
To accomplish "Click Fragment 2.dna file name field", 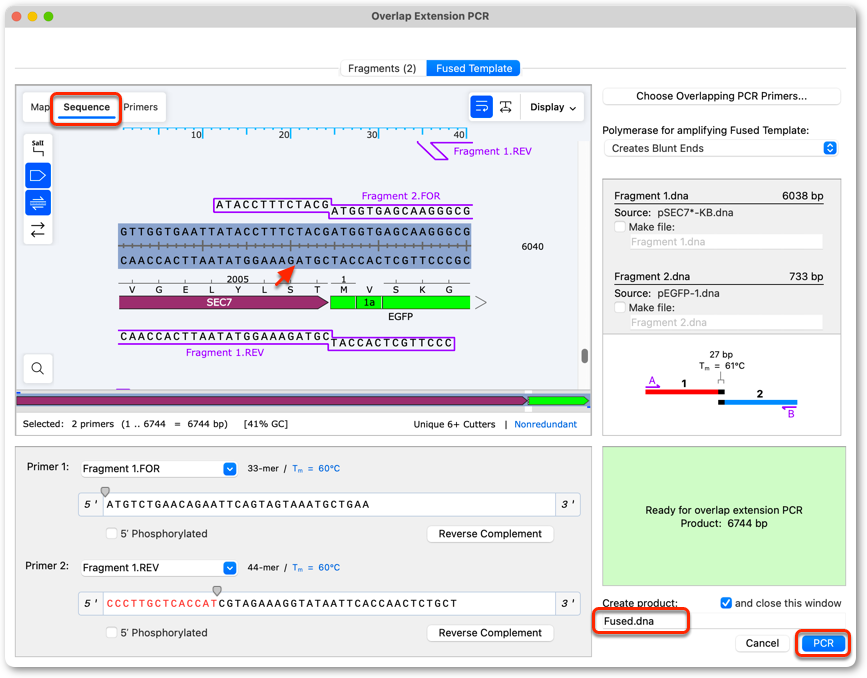I will (726, 322).
